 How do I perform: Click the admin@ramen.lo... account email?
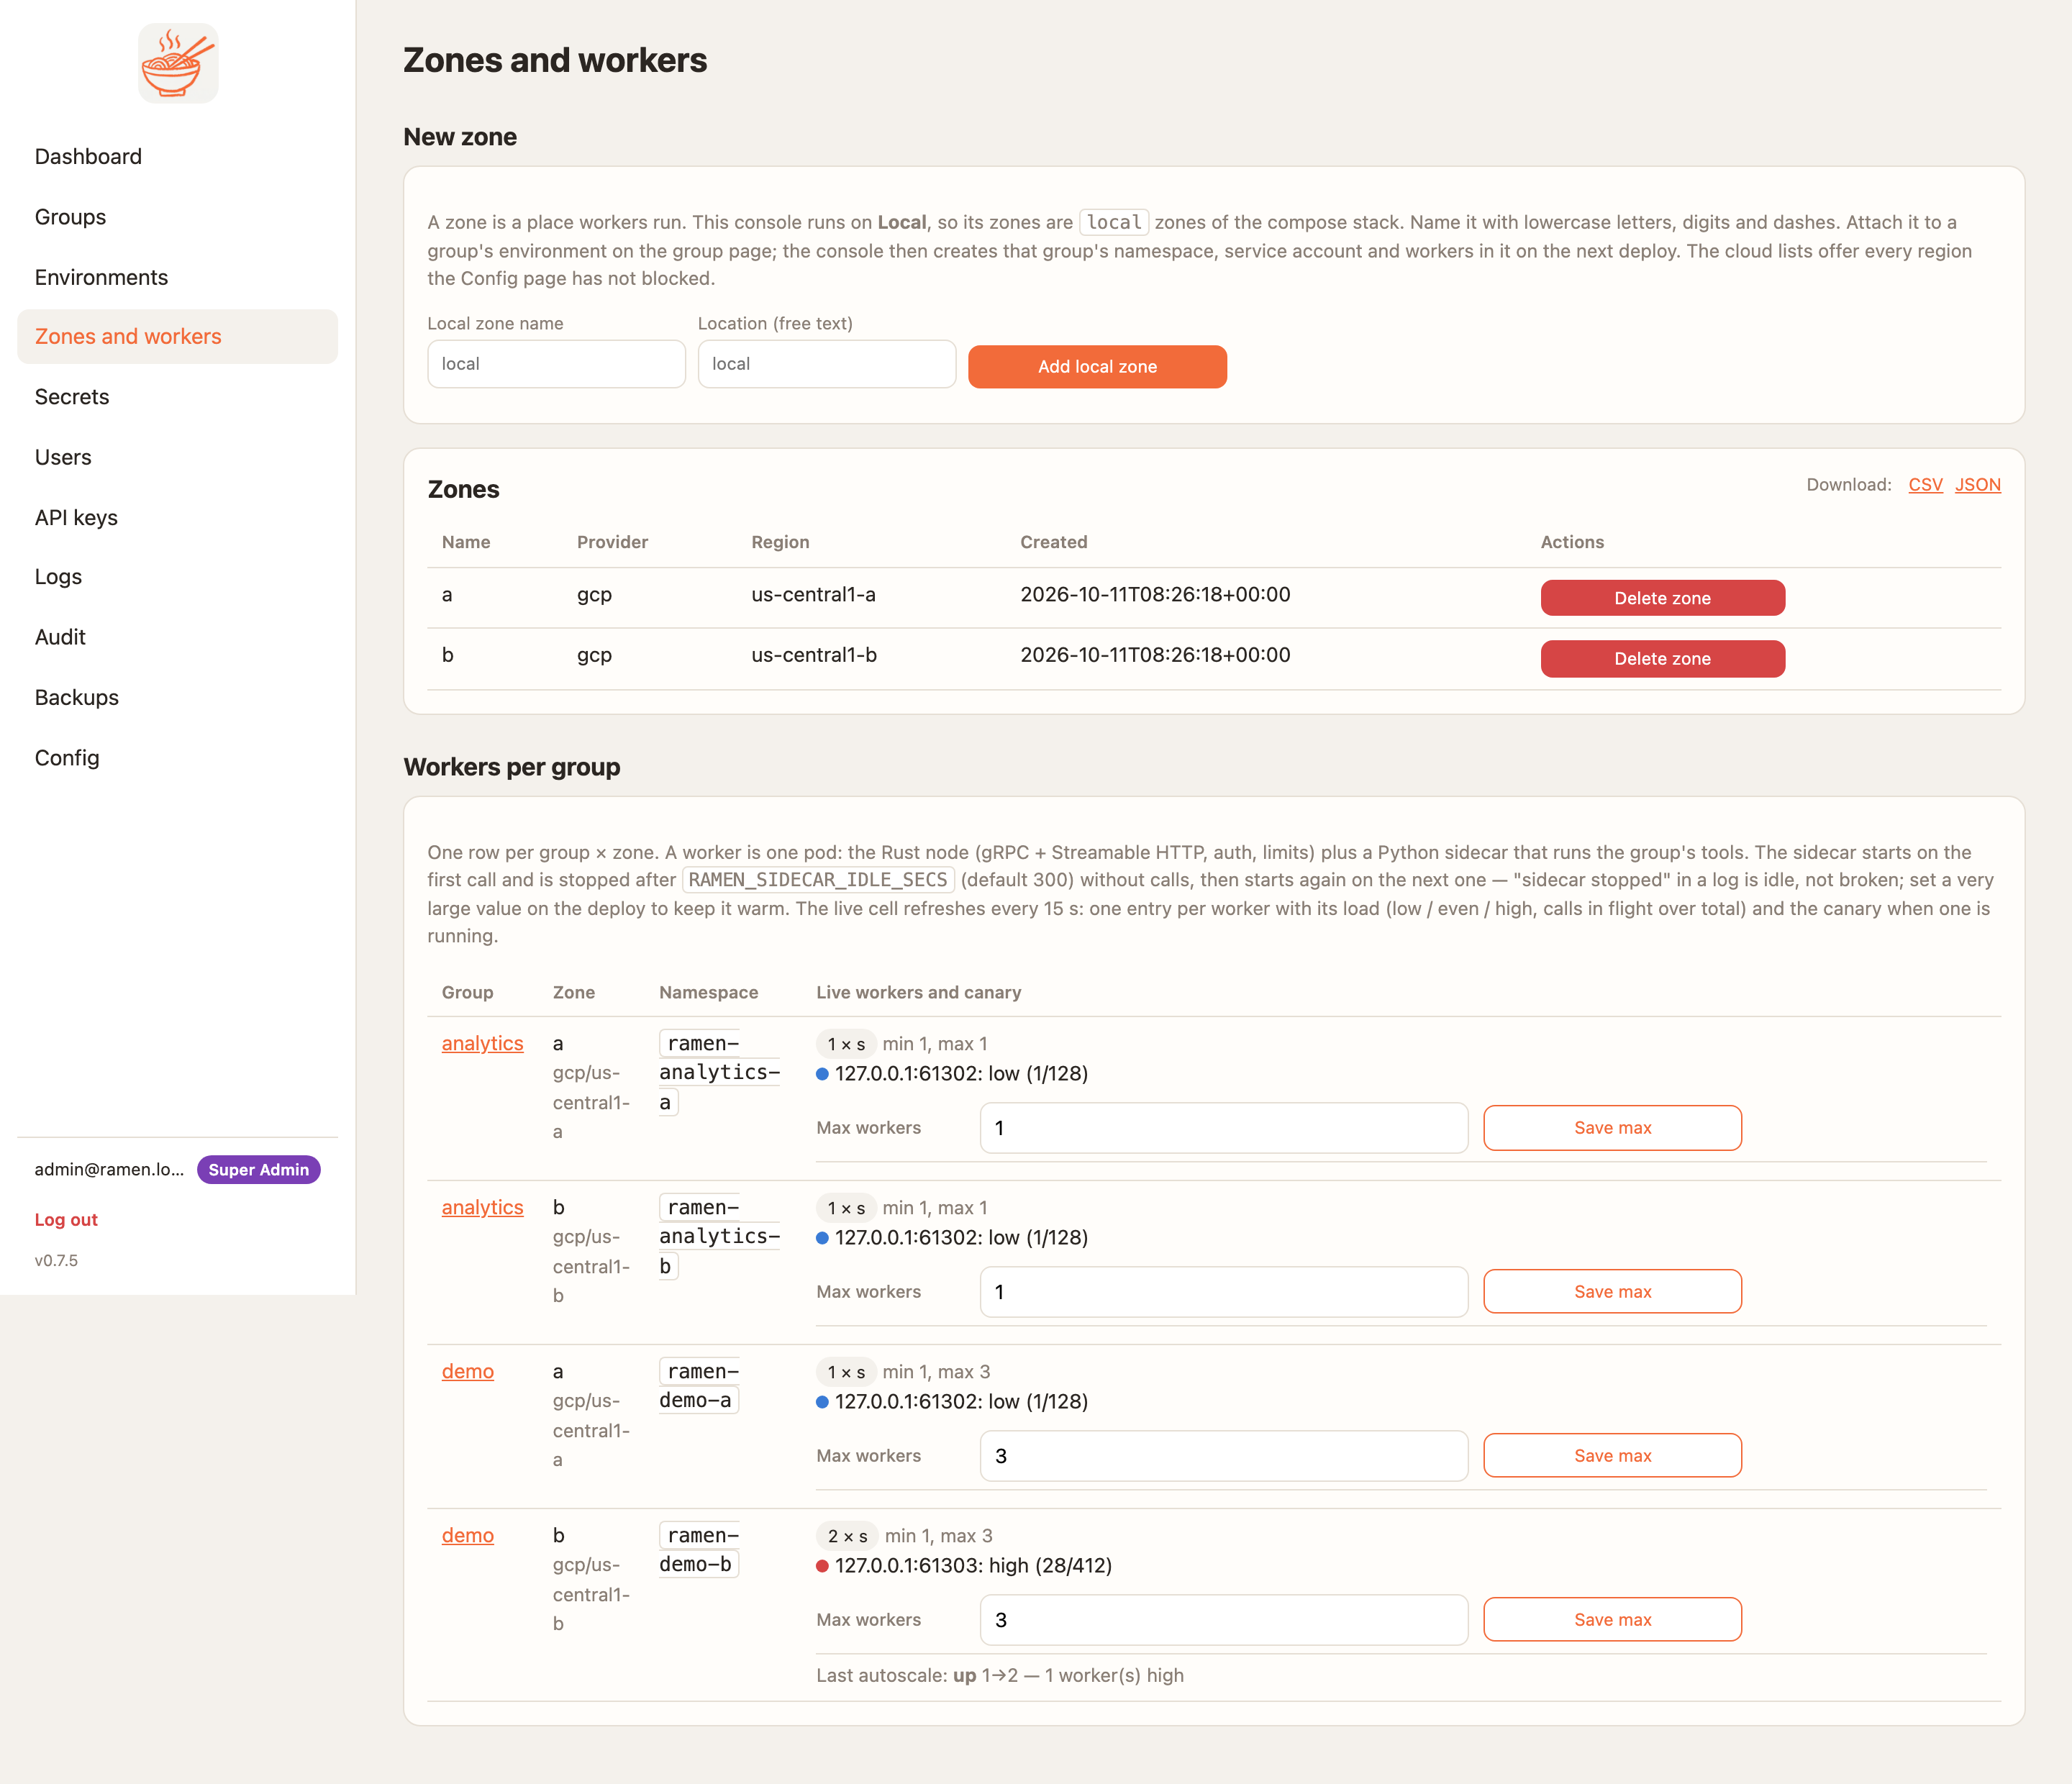click(109, 1170)
